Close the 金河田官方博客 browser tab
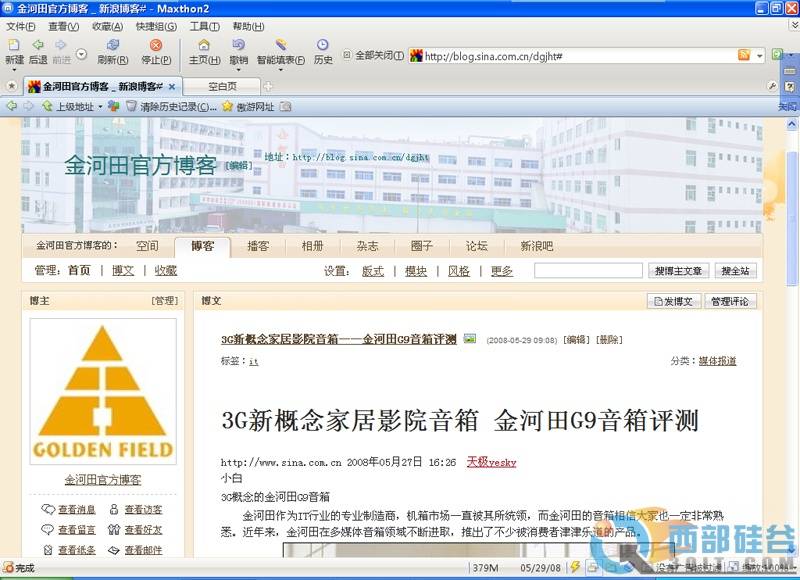Screen dimensions: 800x580 [172, 87]
